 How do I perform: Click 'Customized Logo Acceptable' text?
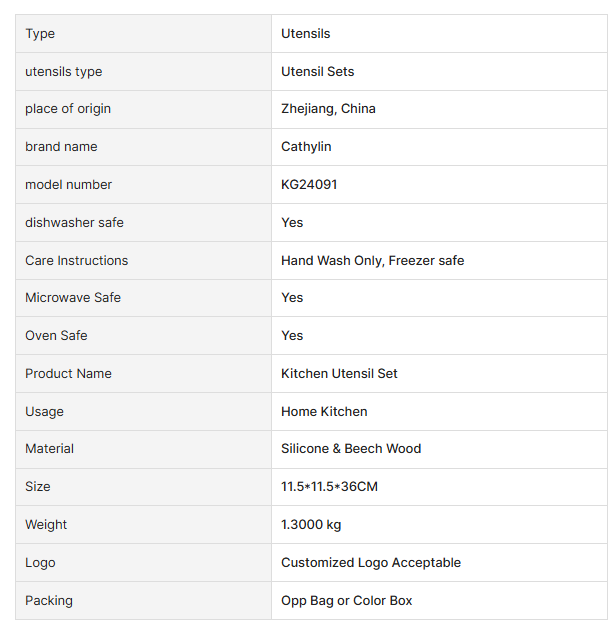(x=371, y=563)
